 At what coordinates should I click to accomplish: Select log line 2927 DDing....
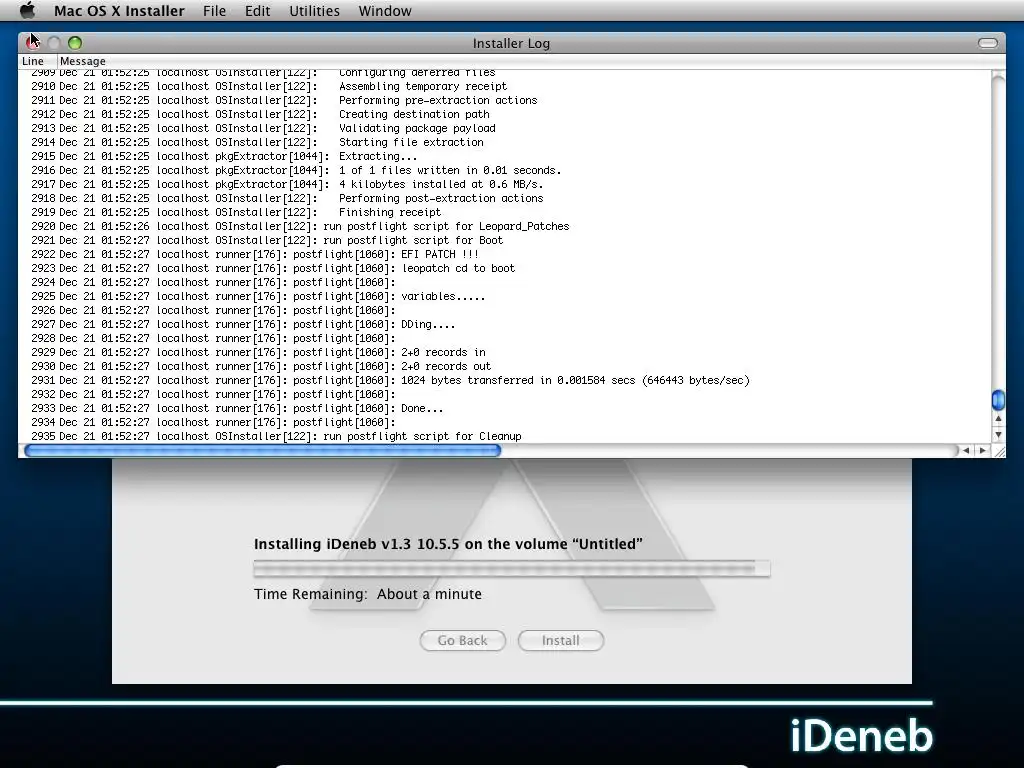[505, 325]
